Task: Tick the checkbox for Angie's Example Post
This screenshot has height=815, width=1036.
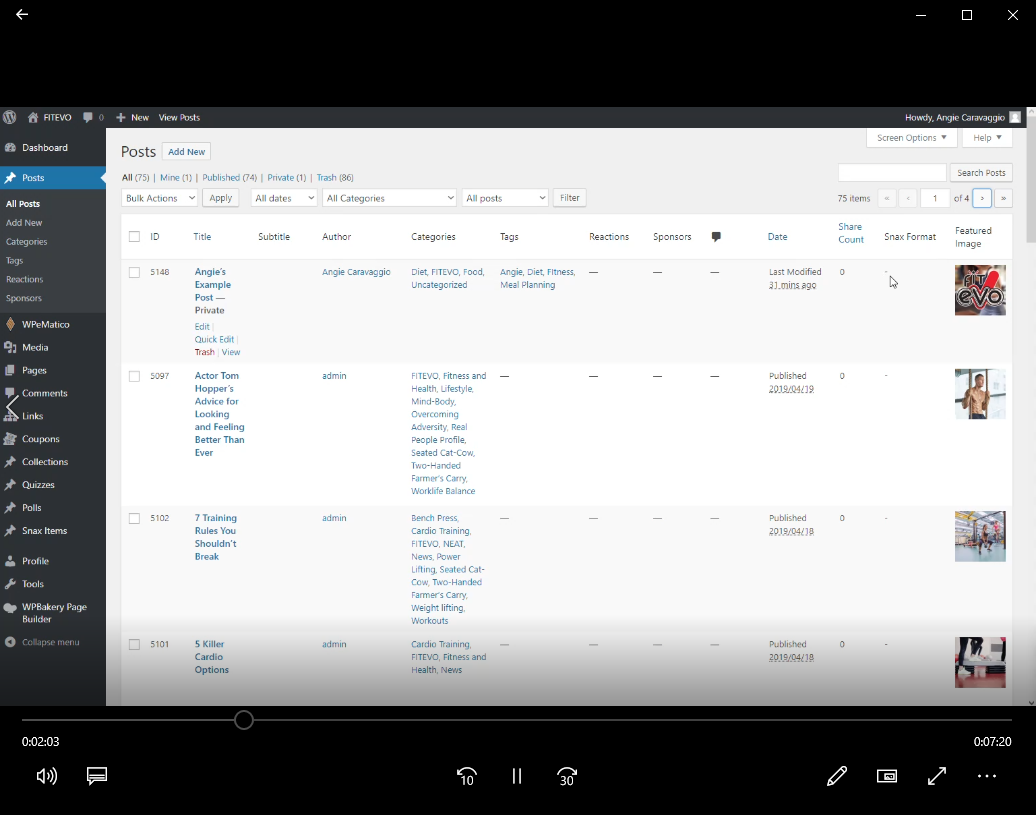Action: coord(134,272)
